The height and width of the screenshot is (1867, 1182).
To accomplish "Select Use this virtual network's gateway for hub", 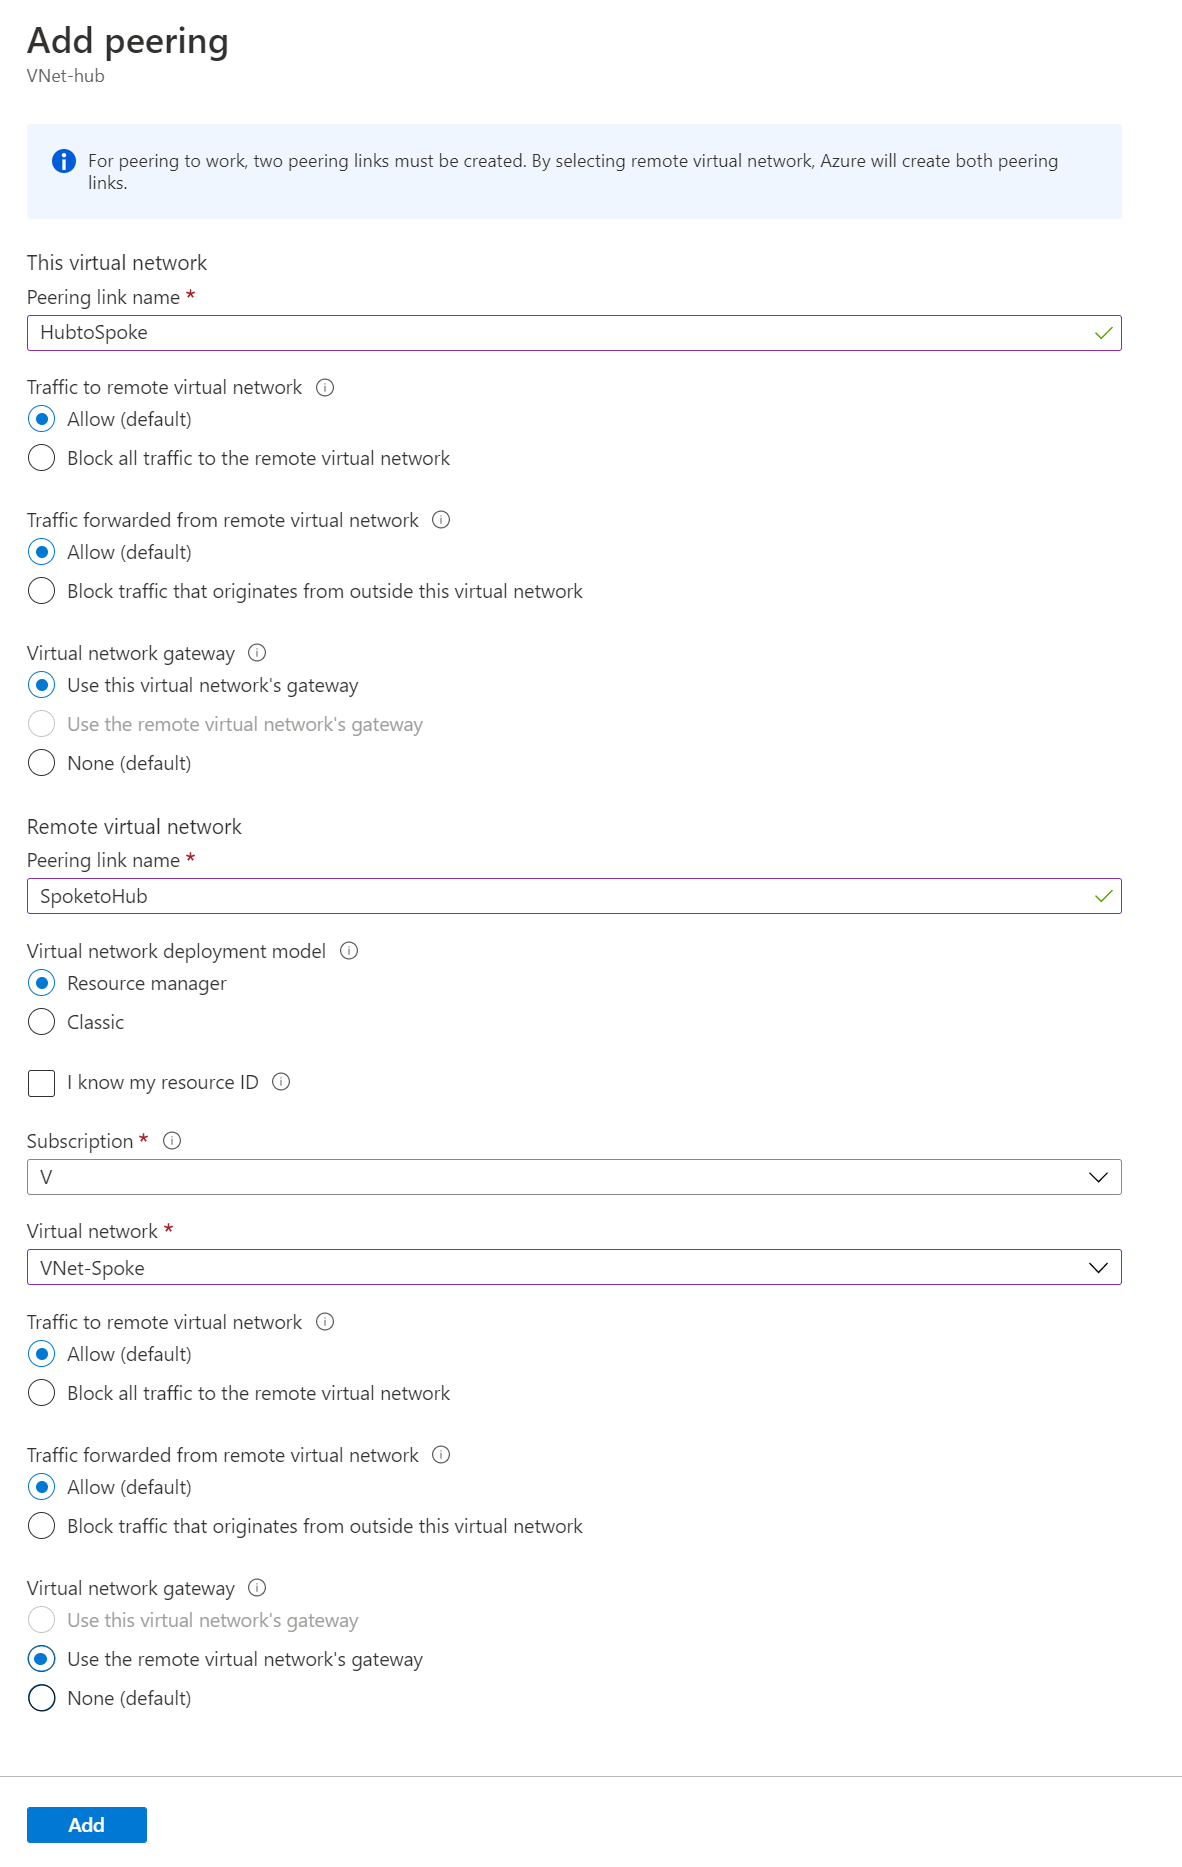I will pyautogui.click(x=42, y=685).
